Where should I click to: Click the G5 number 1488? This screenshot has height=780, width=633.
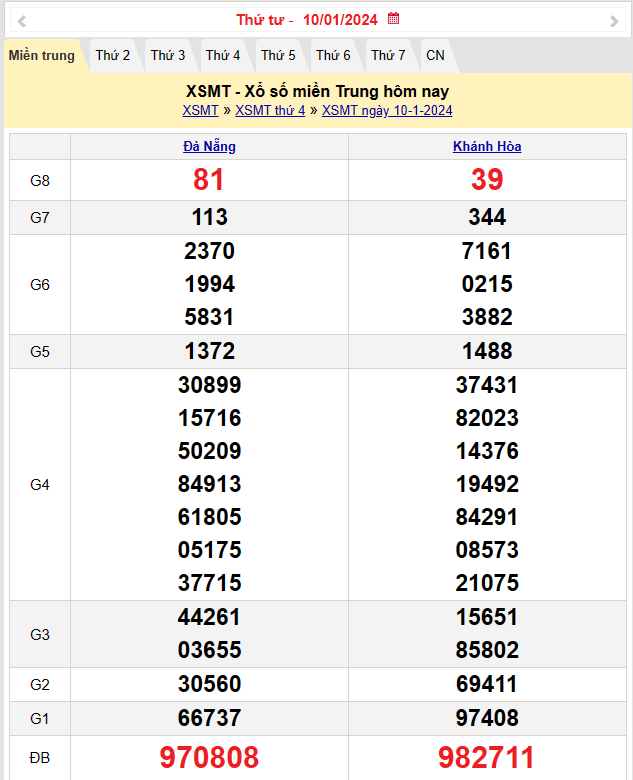[487, 351]
